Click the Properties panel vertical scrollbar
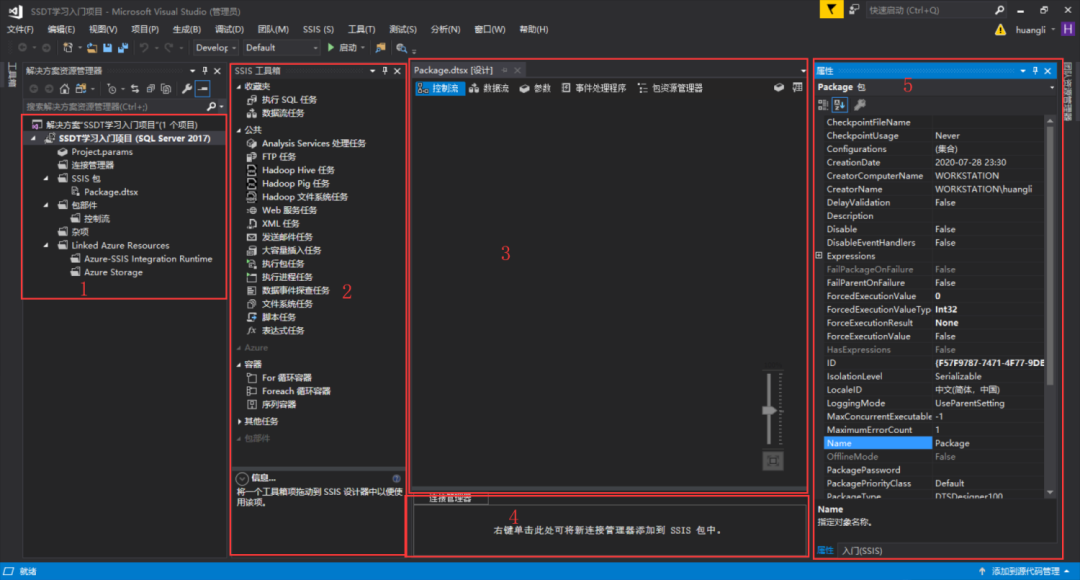Image resolution: width=1080 pixels, height=580 pixels. pyautogui.click(x=1050, y=307)
